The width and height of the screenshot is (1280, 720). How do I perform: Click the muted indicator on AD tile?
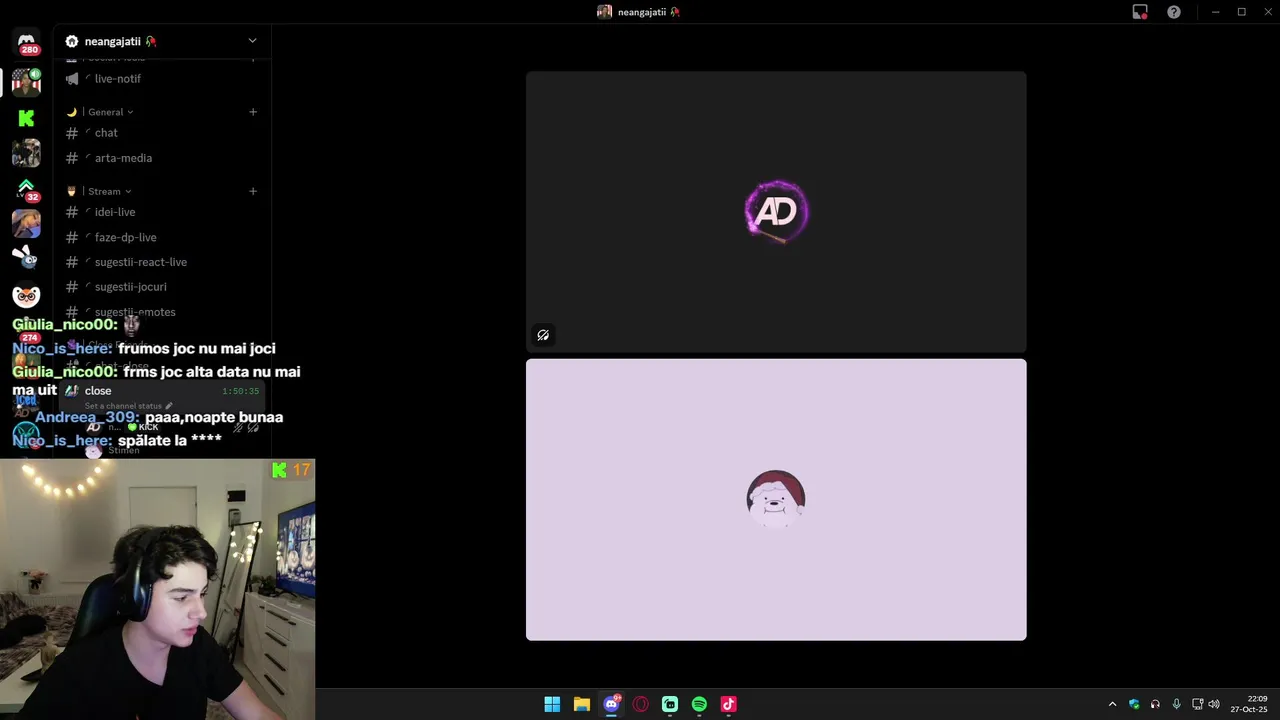coord(543,335)
